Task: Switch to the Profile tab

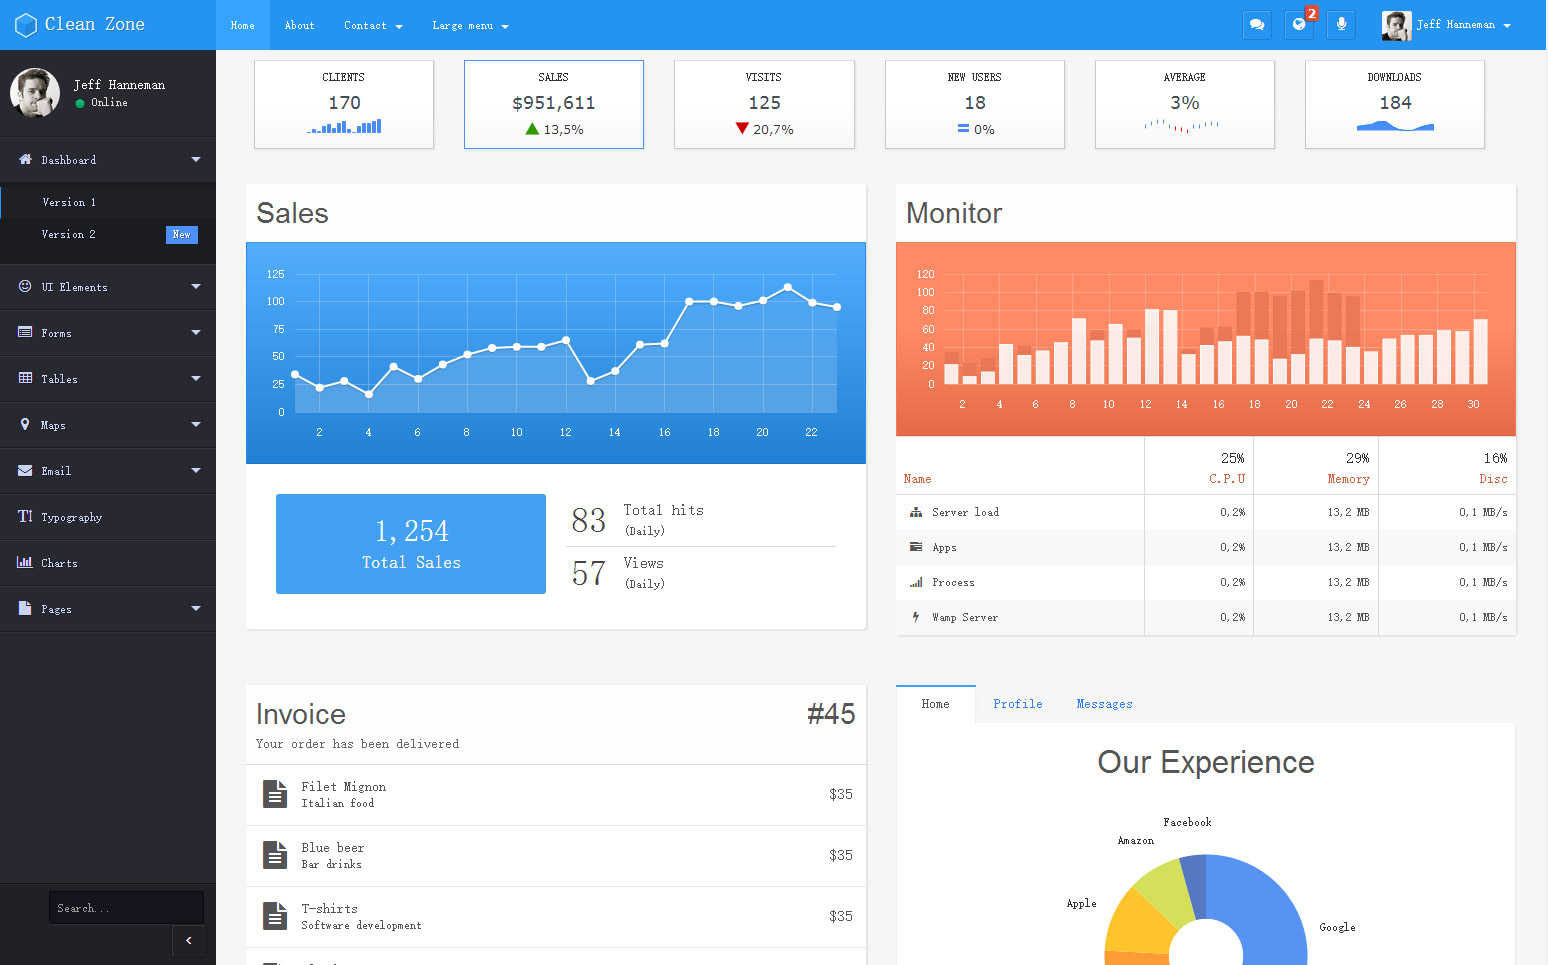Action: (x=1017, y=704)
